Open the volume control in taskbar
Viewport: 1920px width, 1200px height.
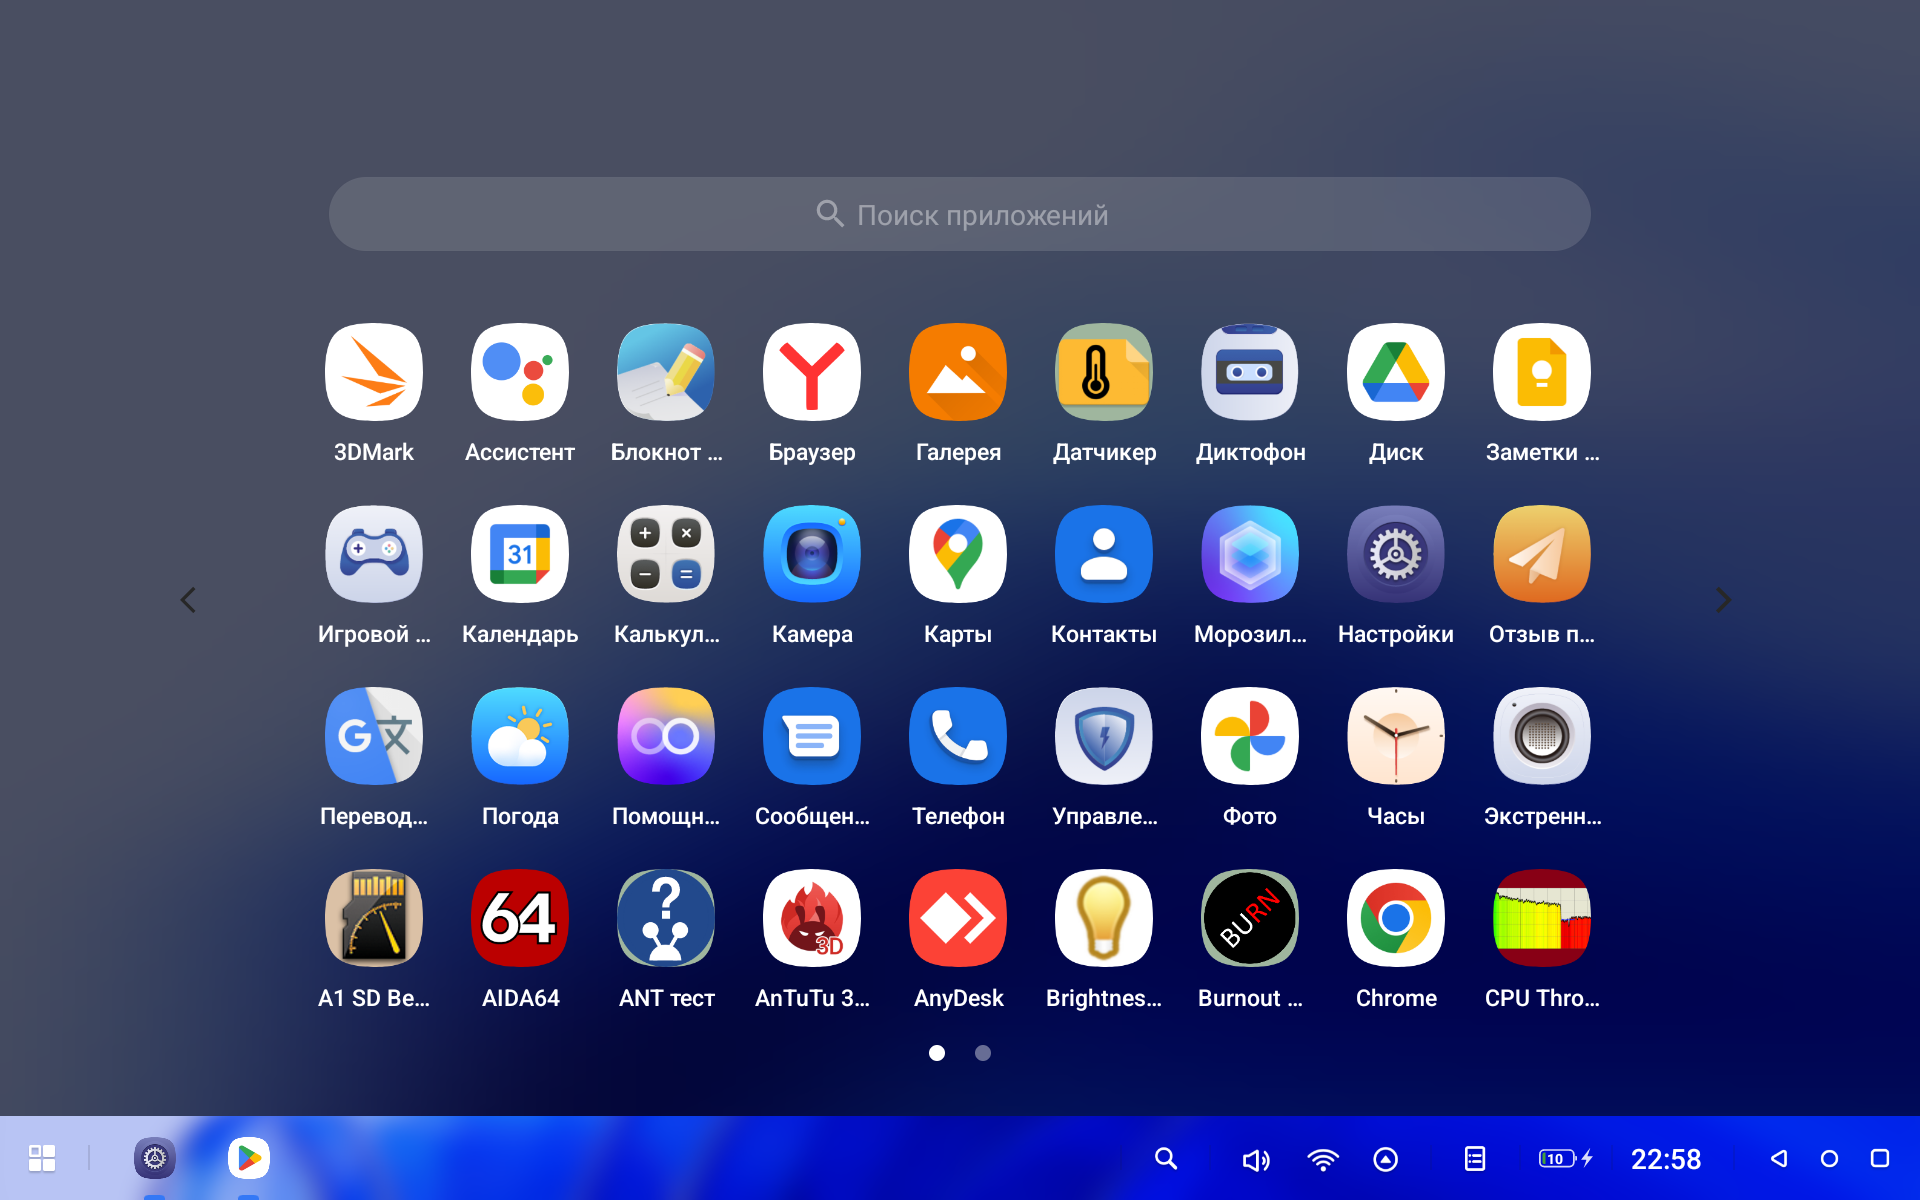[1255, 1159]
